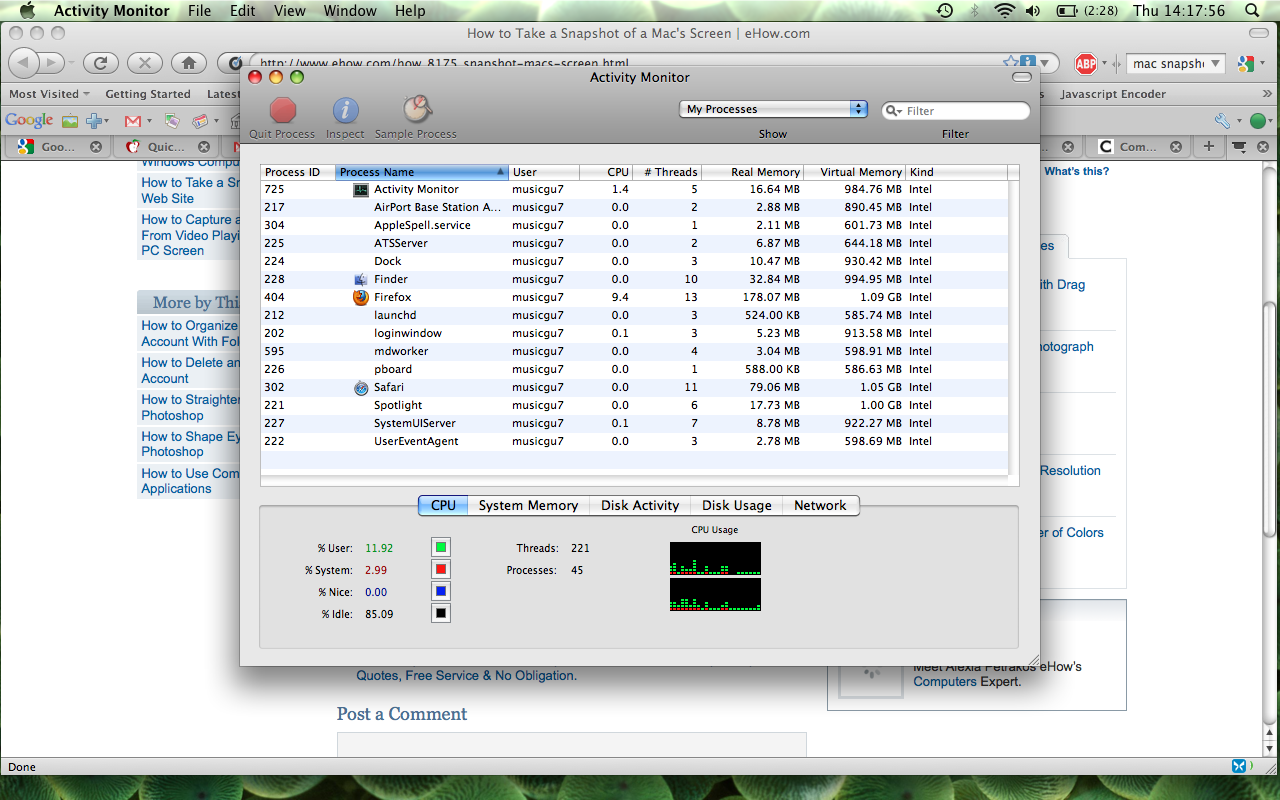Click the bookmark star in the URL bar
Screen dimensions: 1280x800
click(x=1011, y=63)
